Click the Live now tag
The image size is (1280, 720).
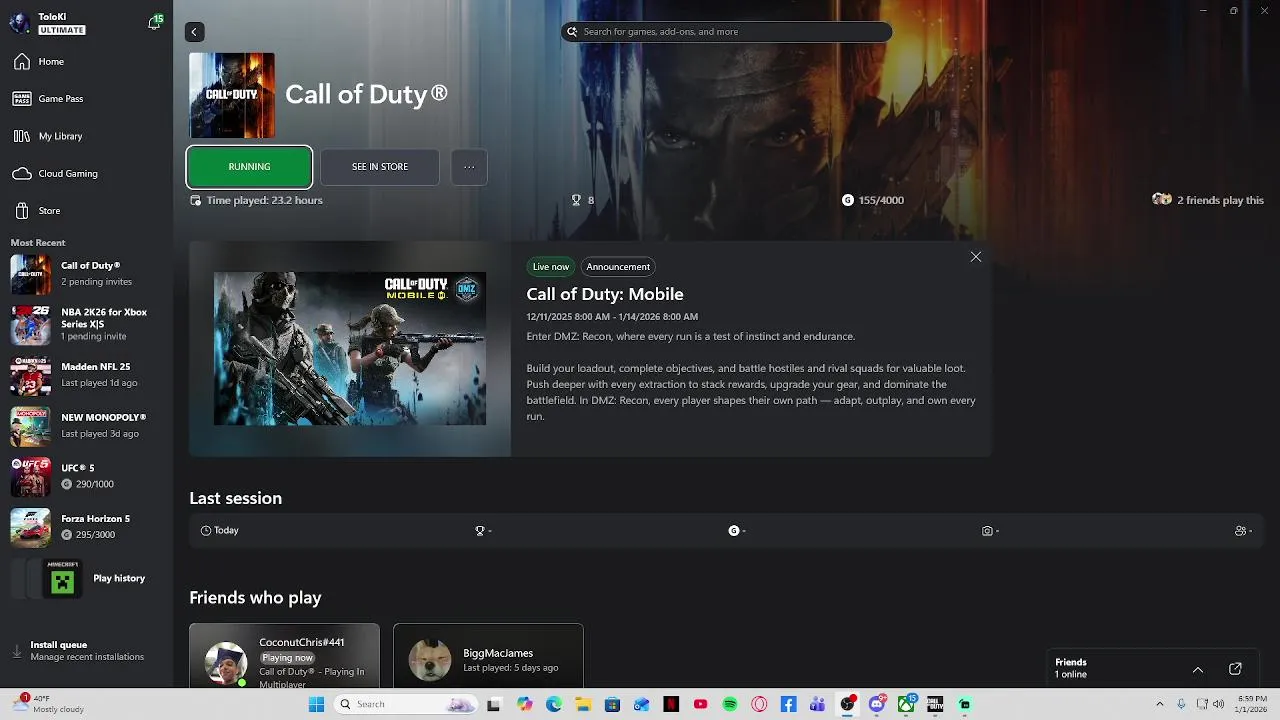point(551,267)
